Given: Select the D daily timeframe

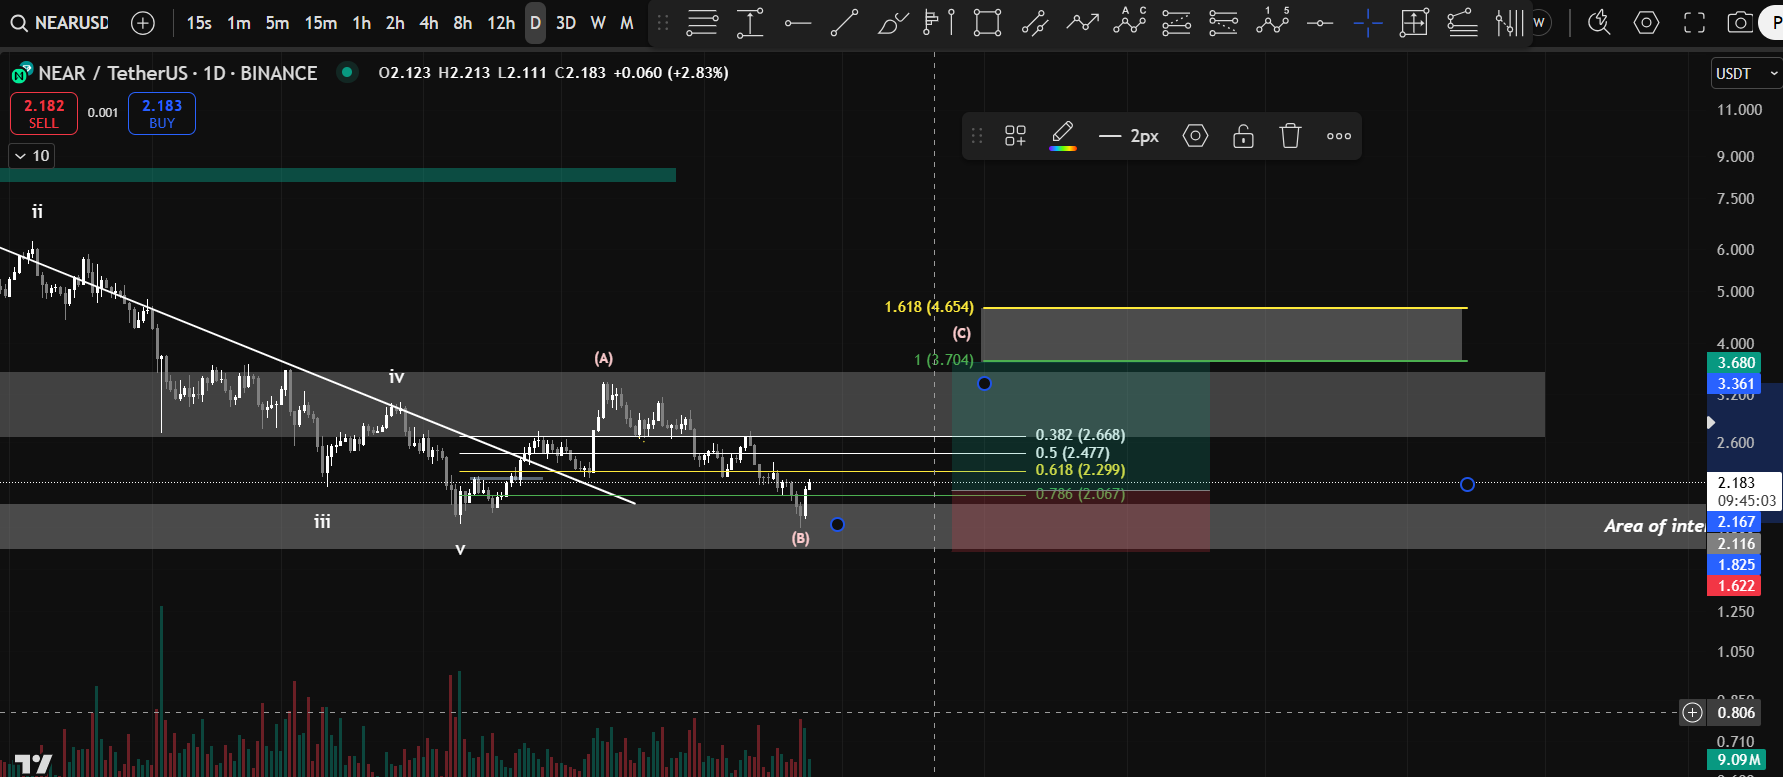Looking at the screenshot, I should [535, 22].
